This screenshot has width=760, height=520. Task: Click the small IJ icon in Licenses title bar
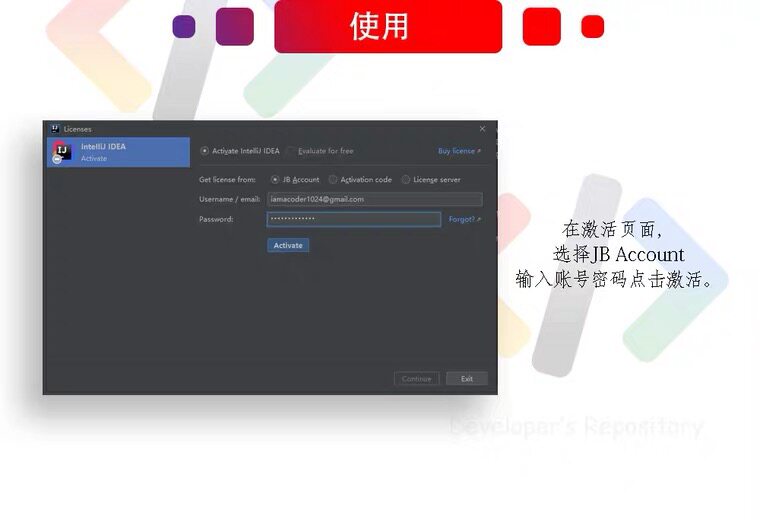coord(55,128)
